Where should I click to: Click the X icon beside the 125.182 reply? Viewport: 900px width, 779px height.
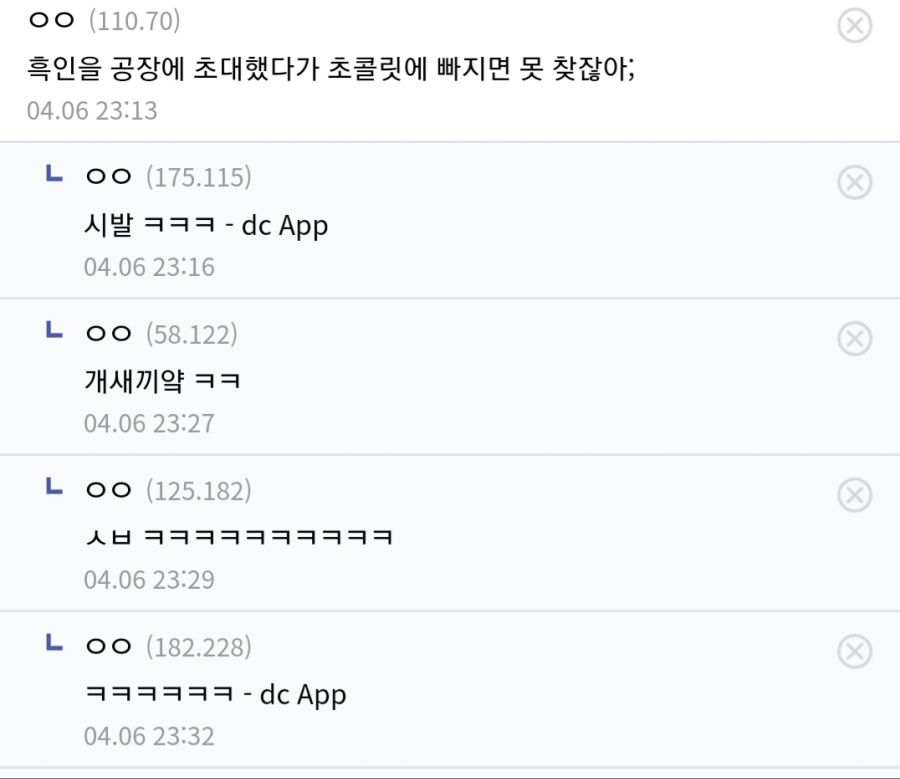855,495
